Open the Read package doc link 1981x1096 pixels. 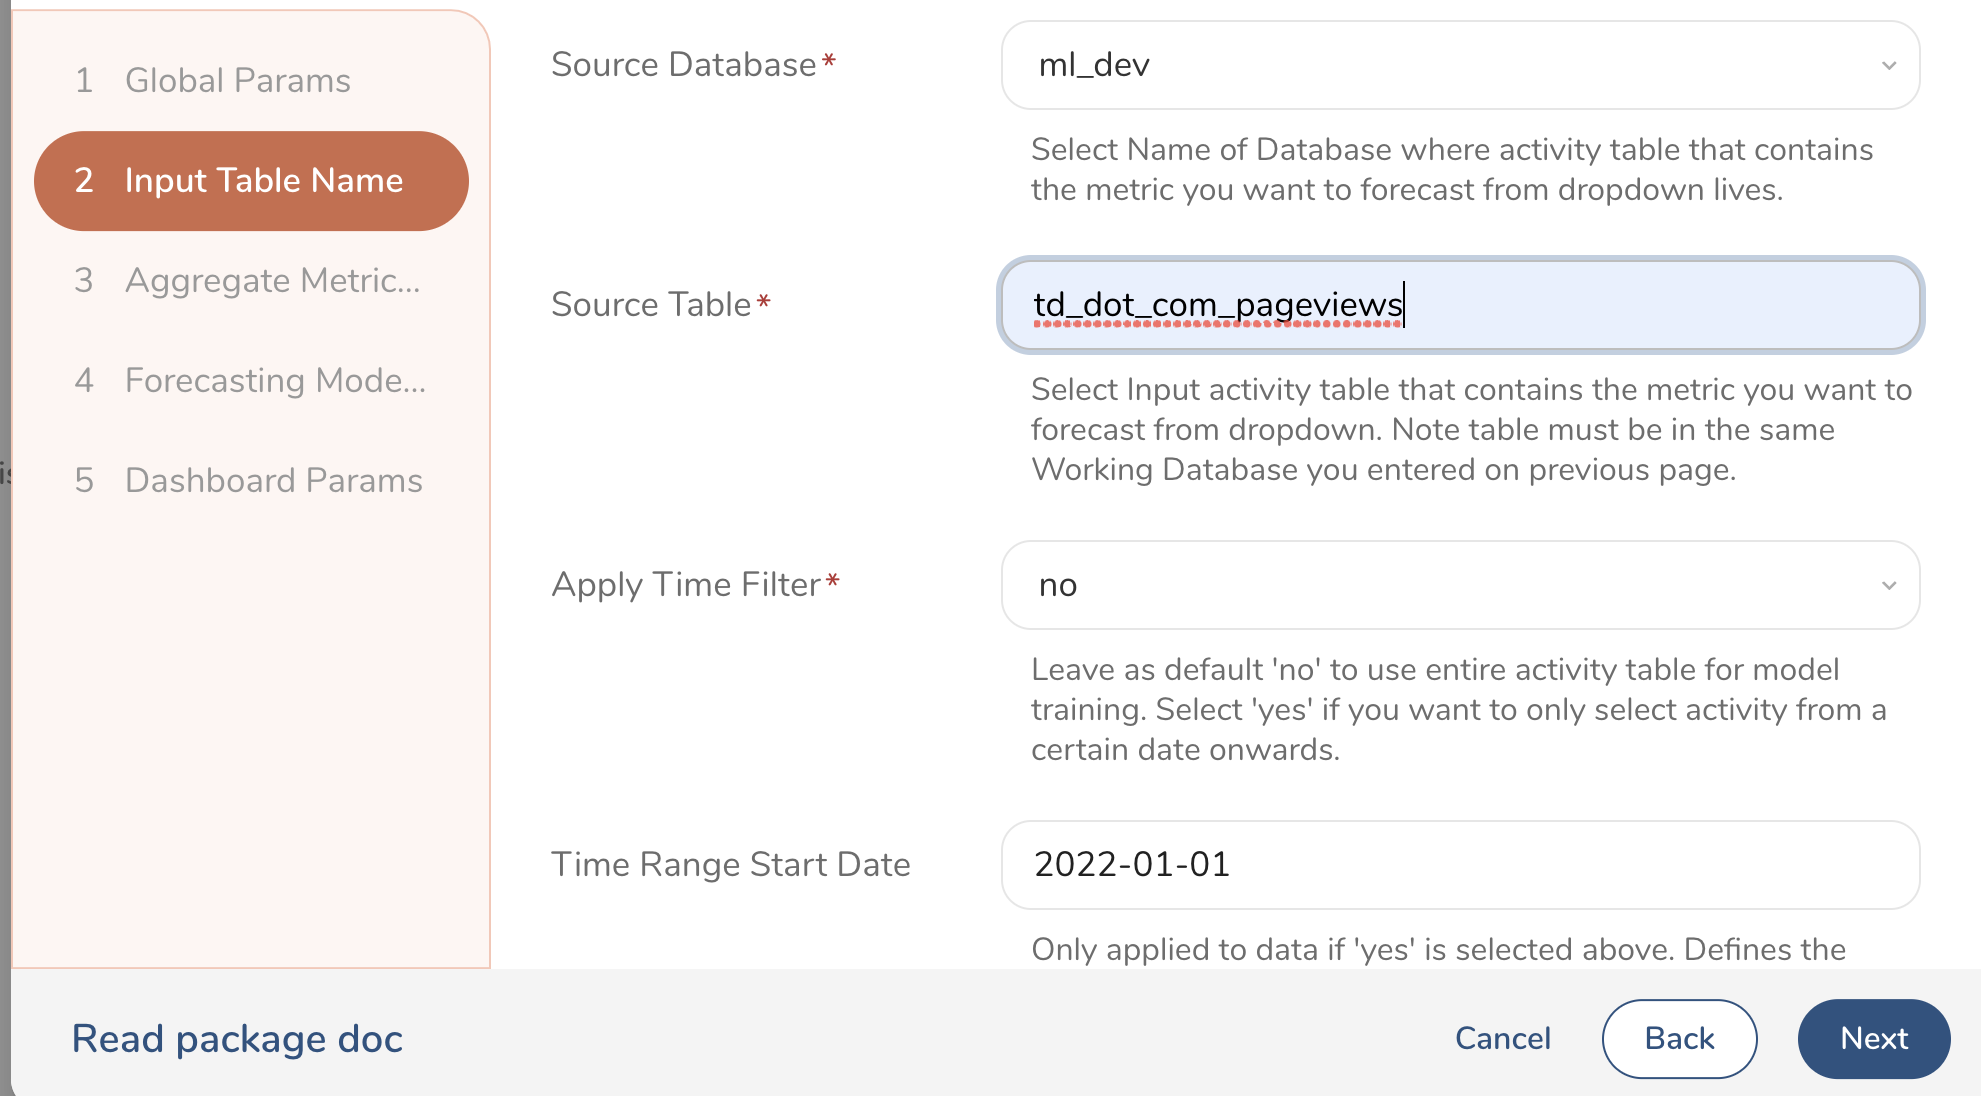click(x=237, y=1040)
